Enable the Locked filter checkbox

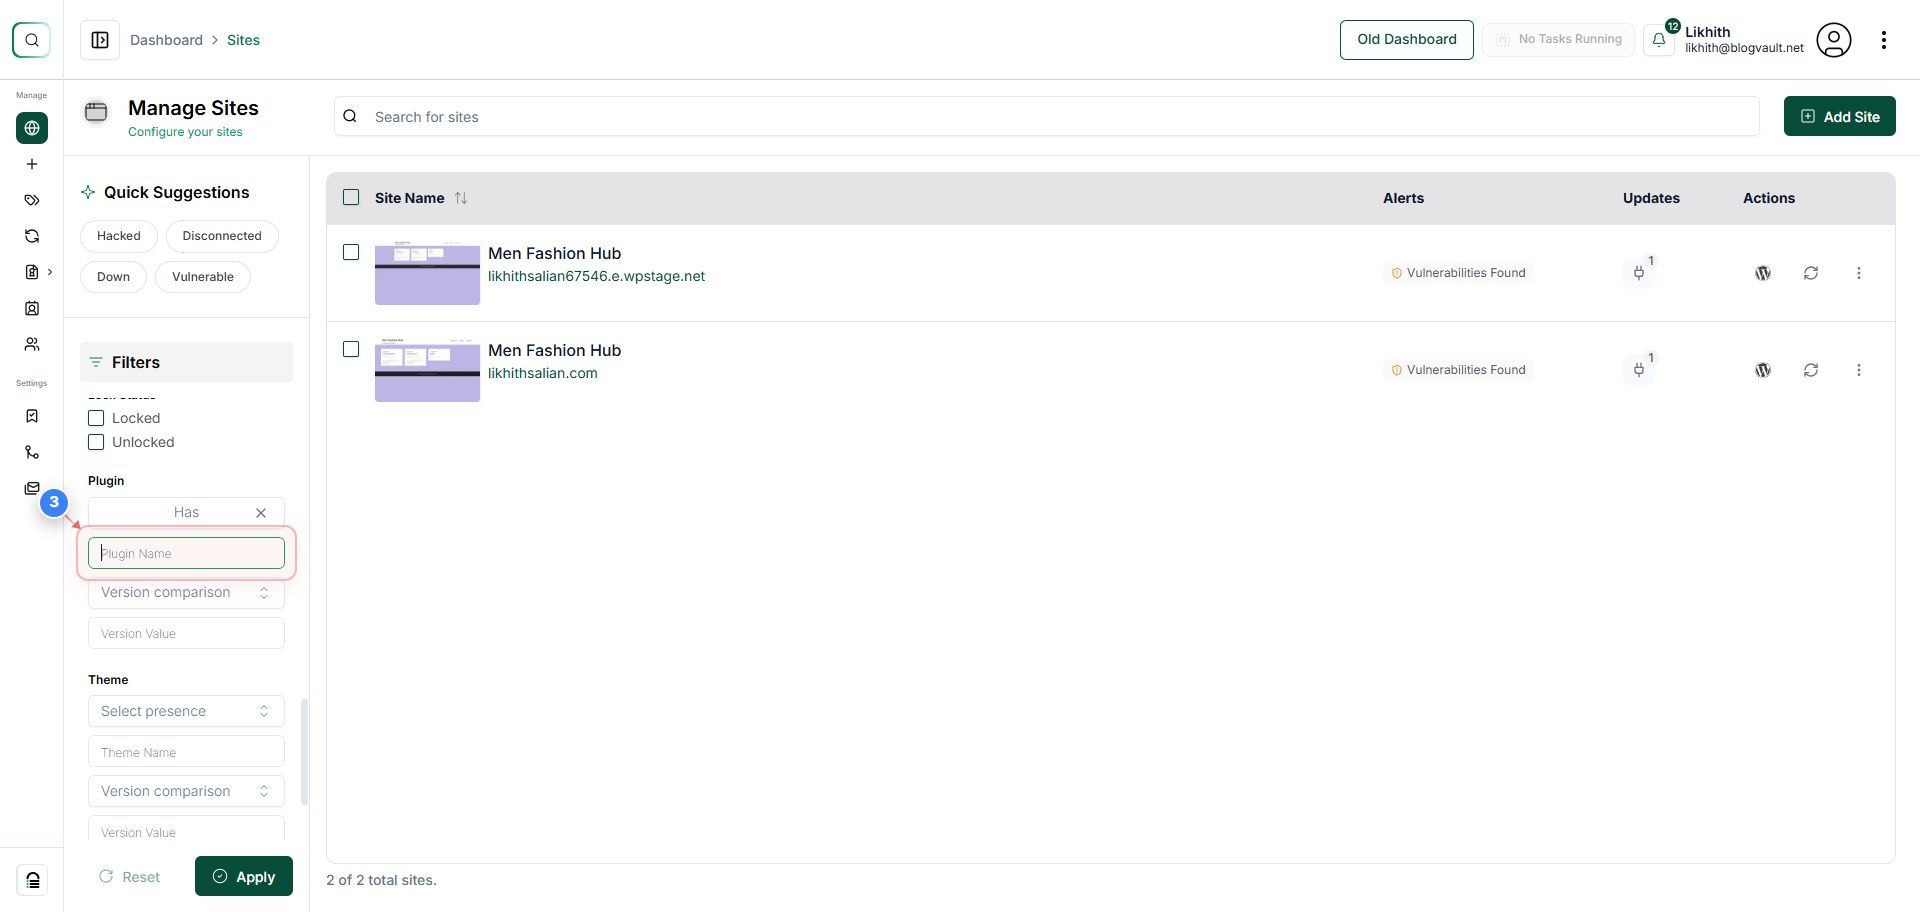click(96, 418)
